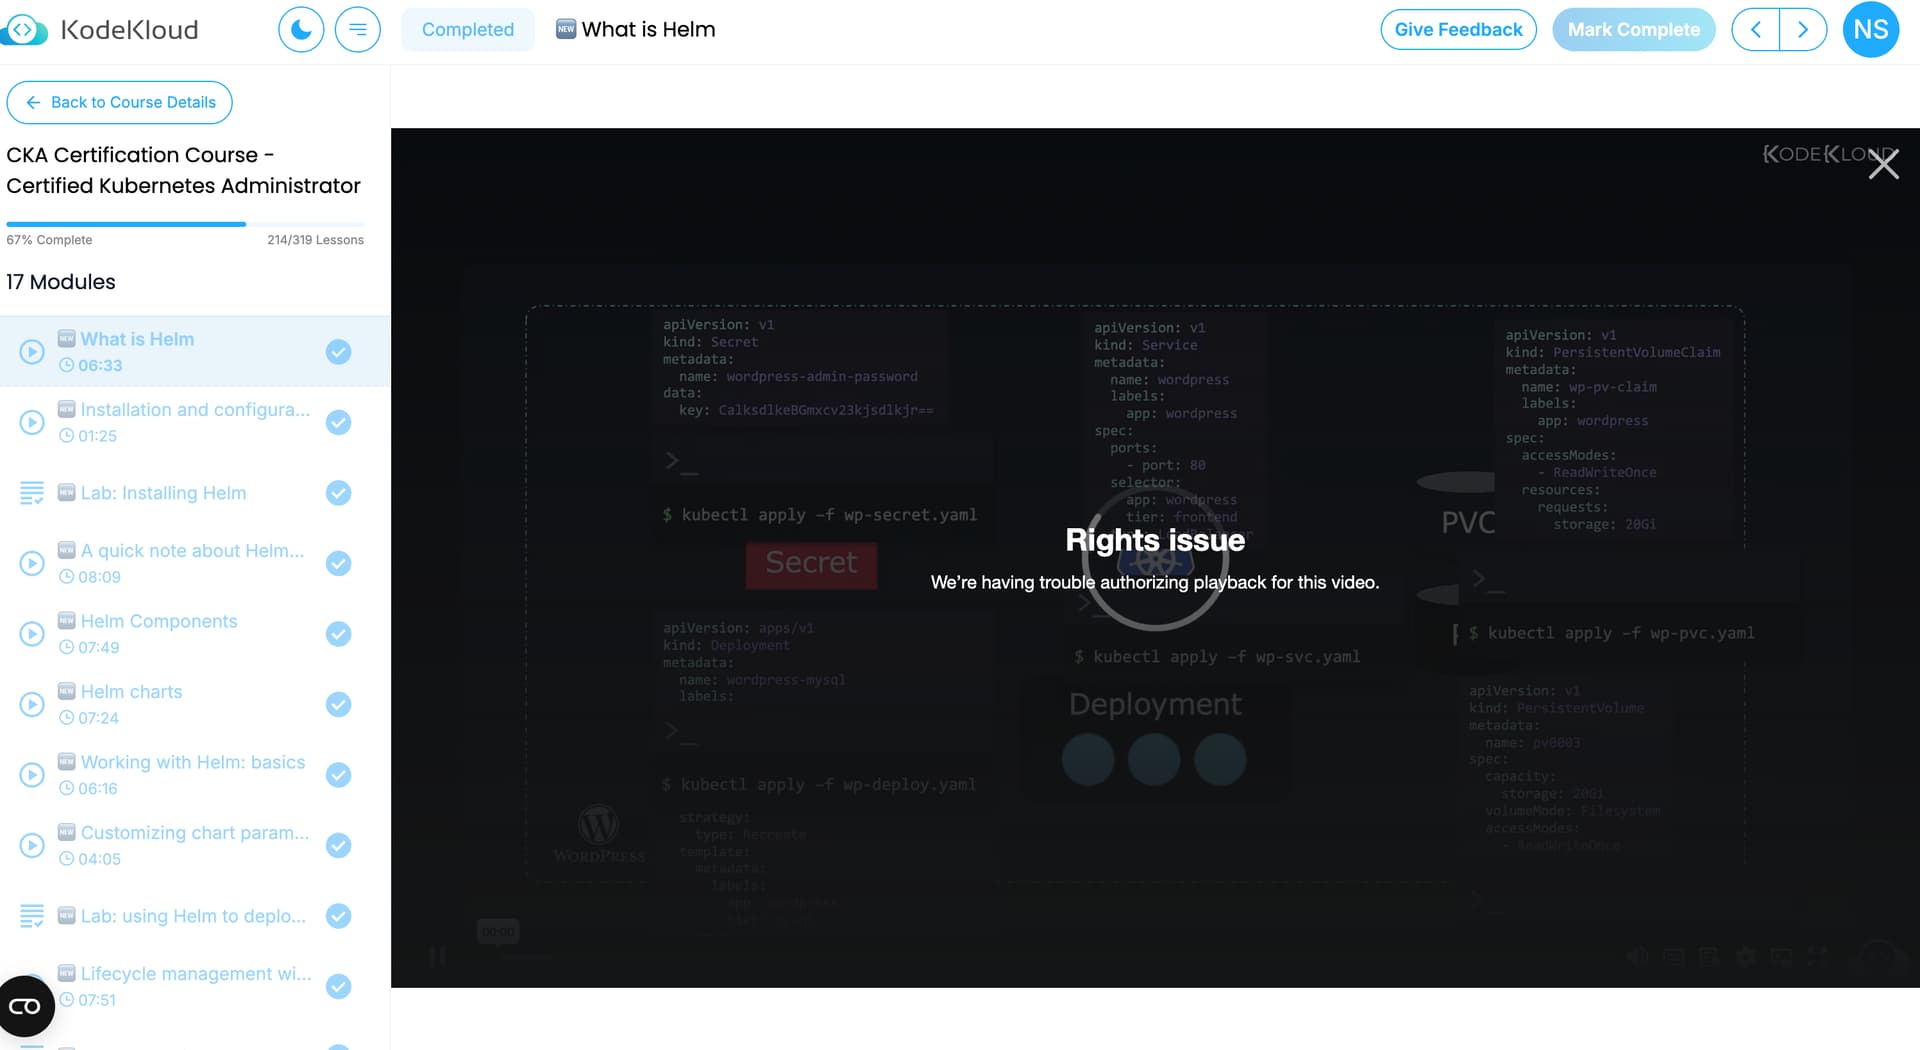This screenshot has height=1050, width=1920.
Task: Click the course progress bar
Action: click(x=186, y=224)
